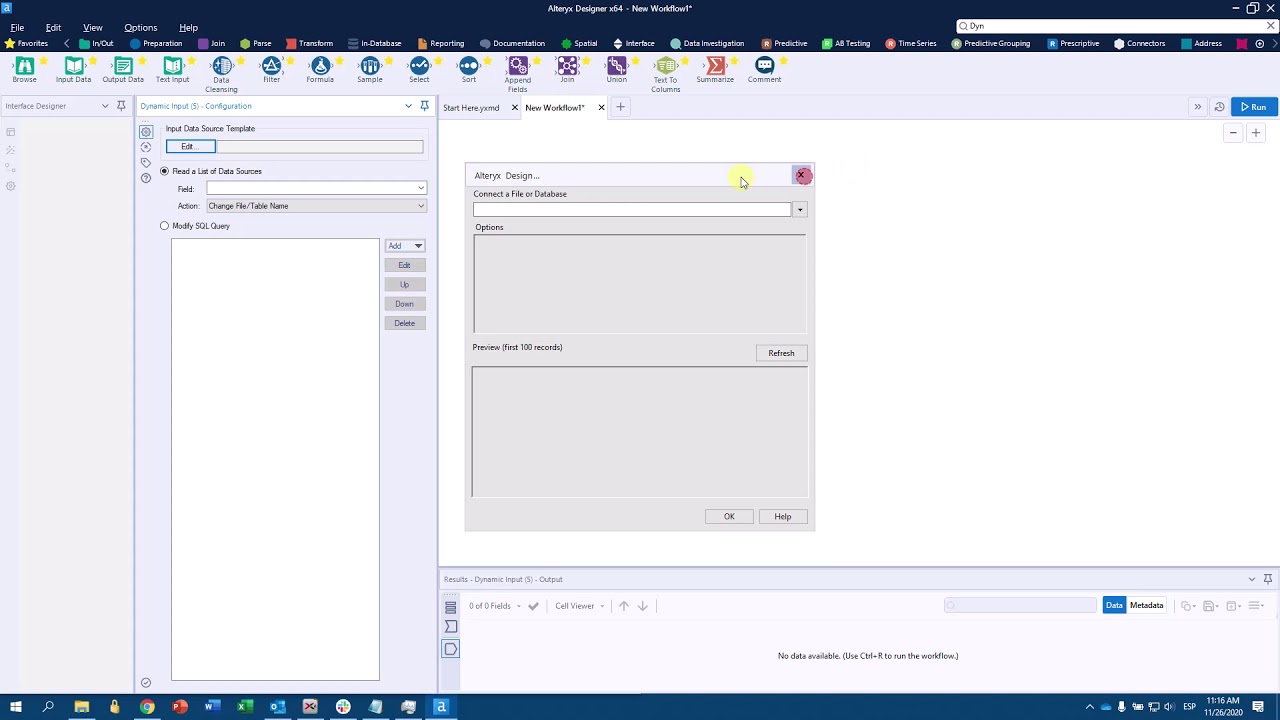
Task: Open the Options menu
Action: (140, 27)
